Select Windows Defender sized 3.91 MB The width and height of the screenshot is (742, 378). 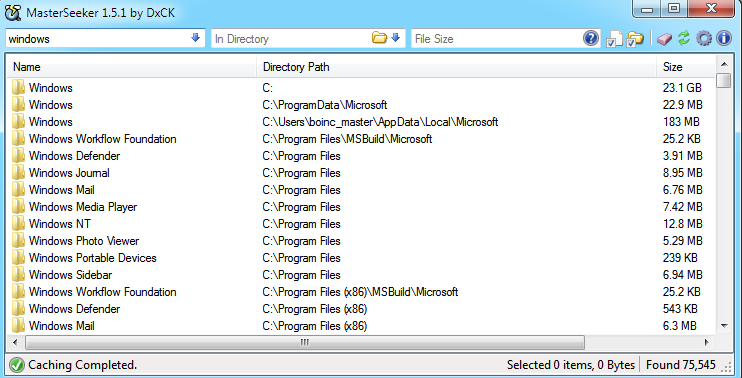361,156
